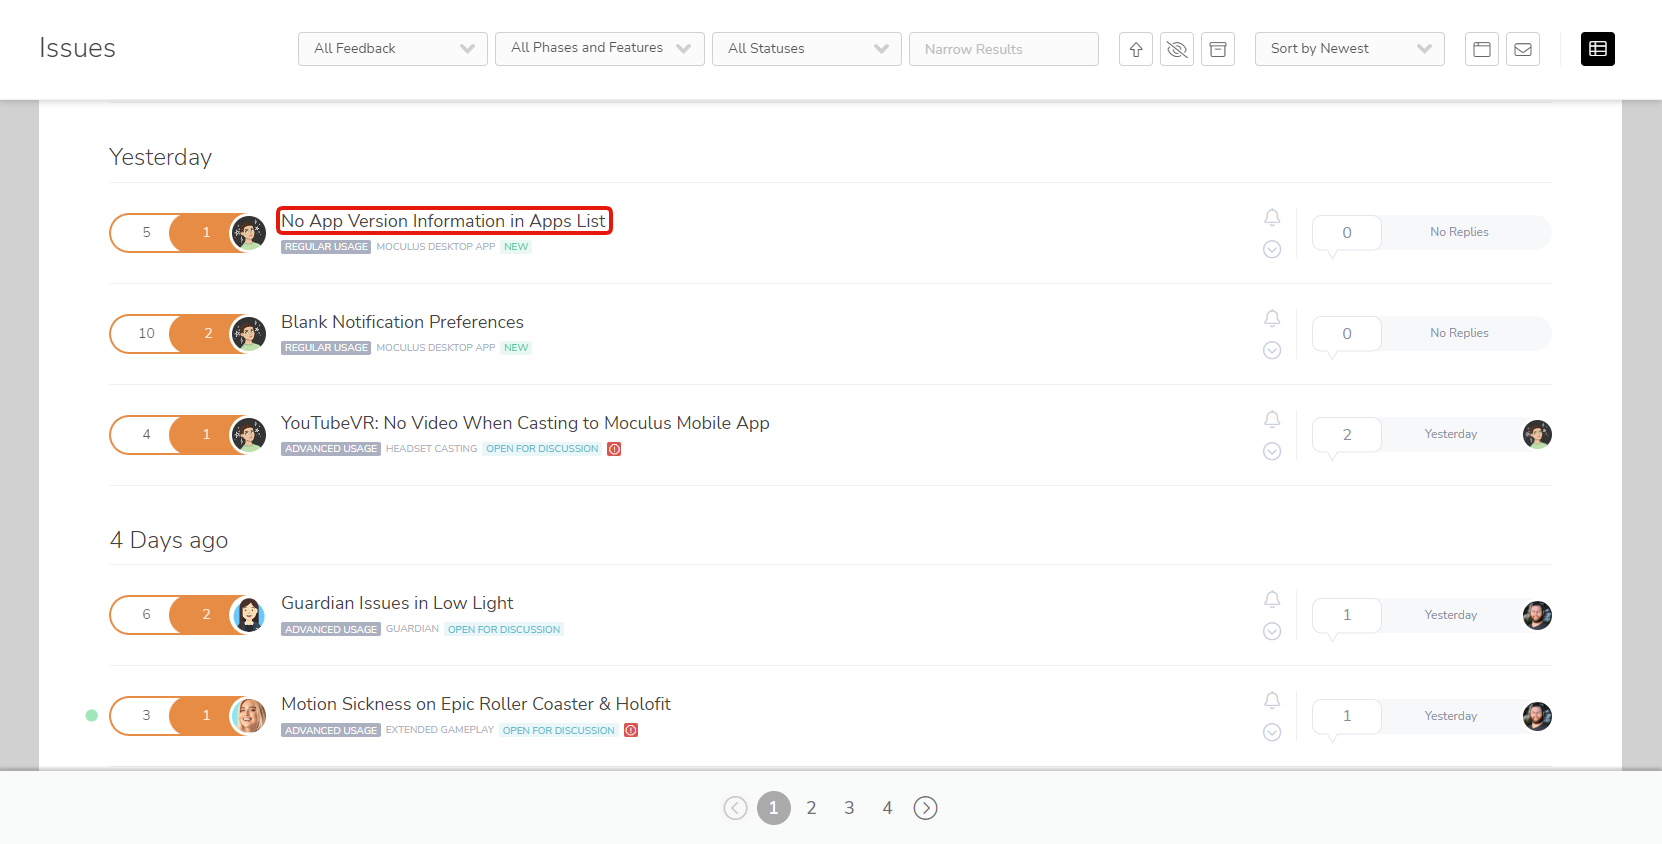This screenshot has height=844, width=1662.
Task: Expand chevron circle for Blank Notification Preferences
Action: click(x=1272, y=350)
